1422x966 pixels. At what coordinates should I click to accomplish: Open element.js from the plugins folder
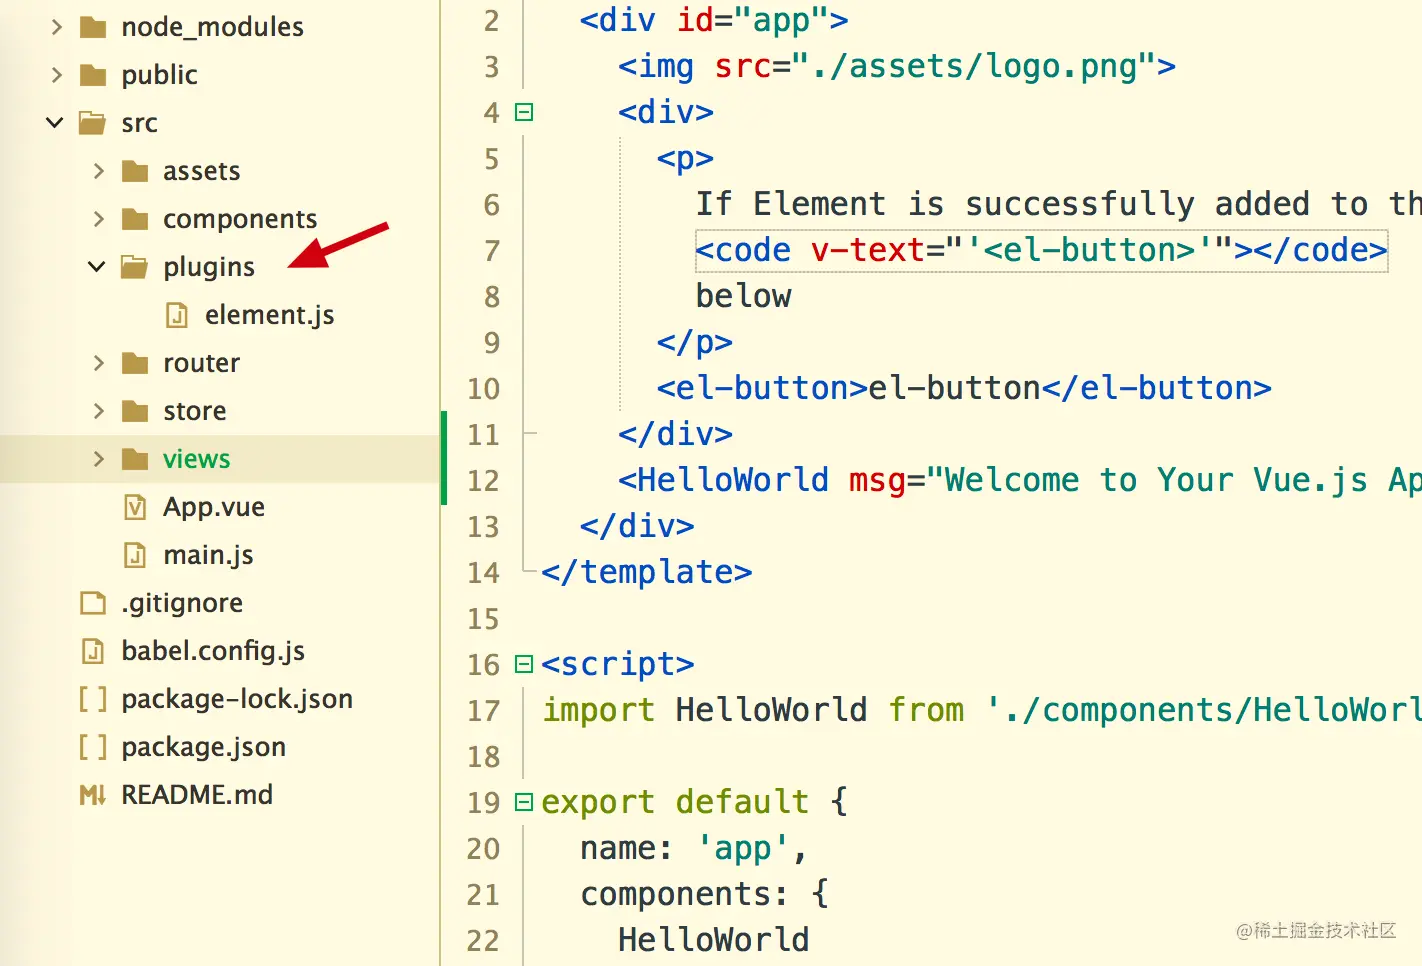tap(269, 315)
